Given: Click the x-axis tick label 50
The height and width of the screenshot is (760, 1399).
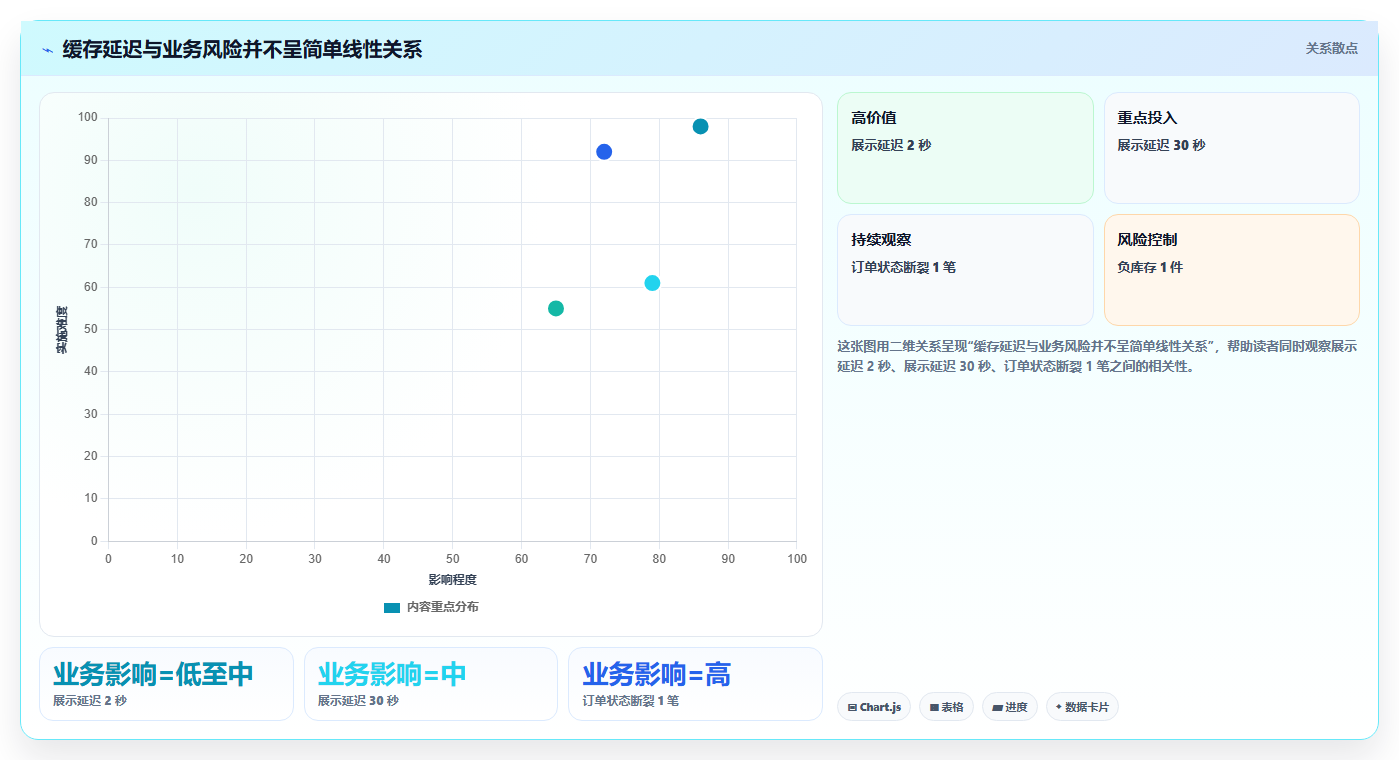Looking at the screenshot, I should (452, 559).
